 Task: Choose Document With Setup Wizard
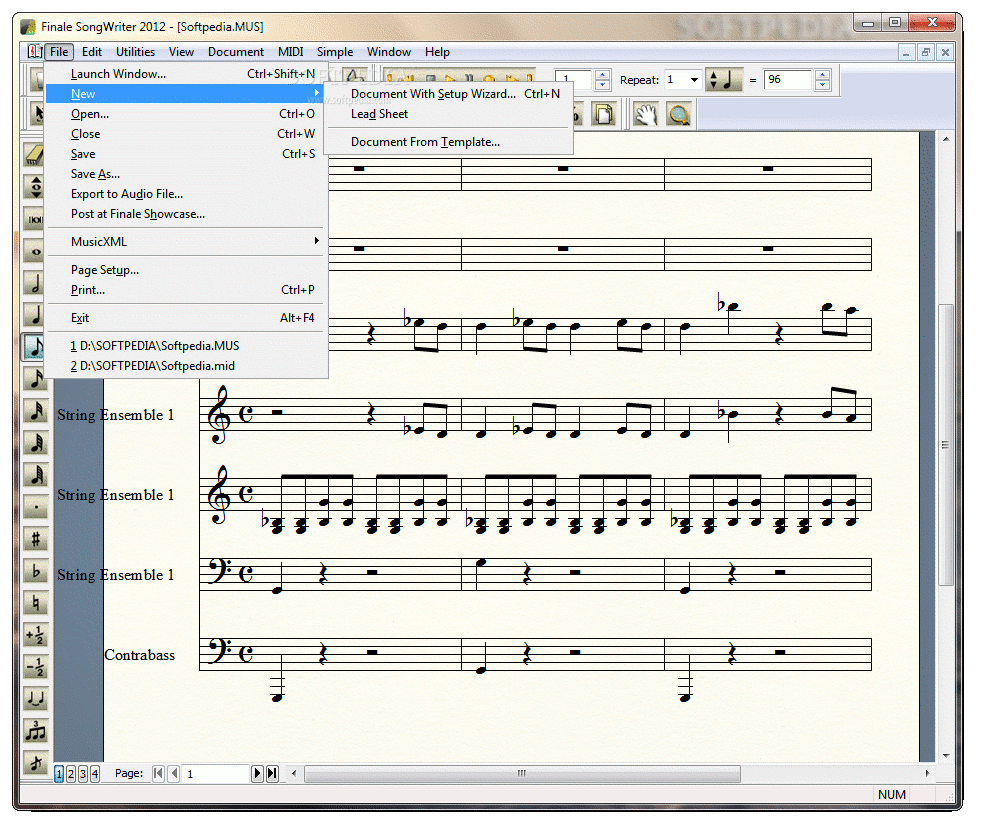click(449, 93)
